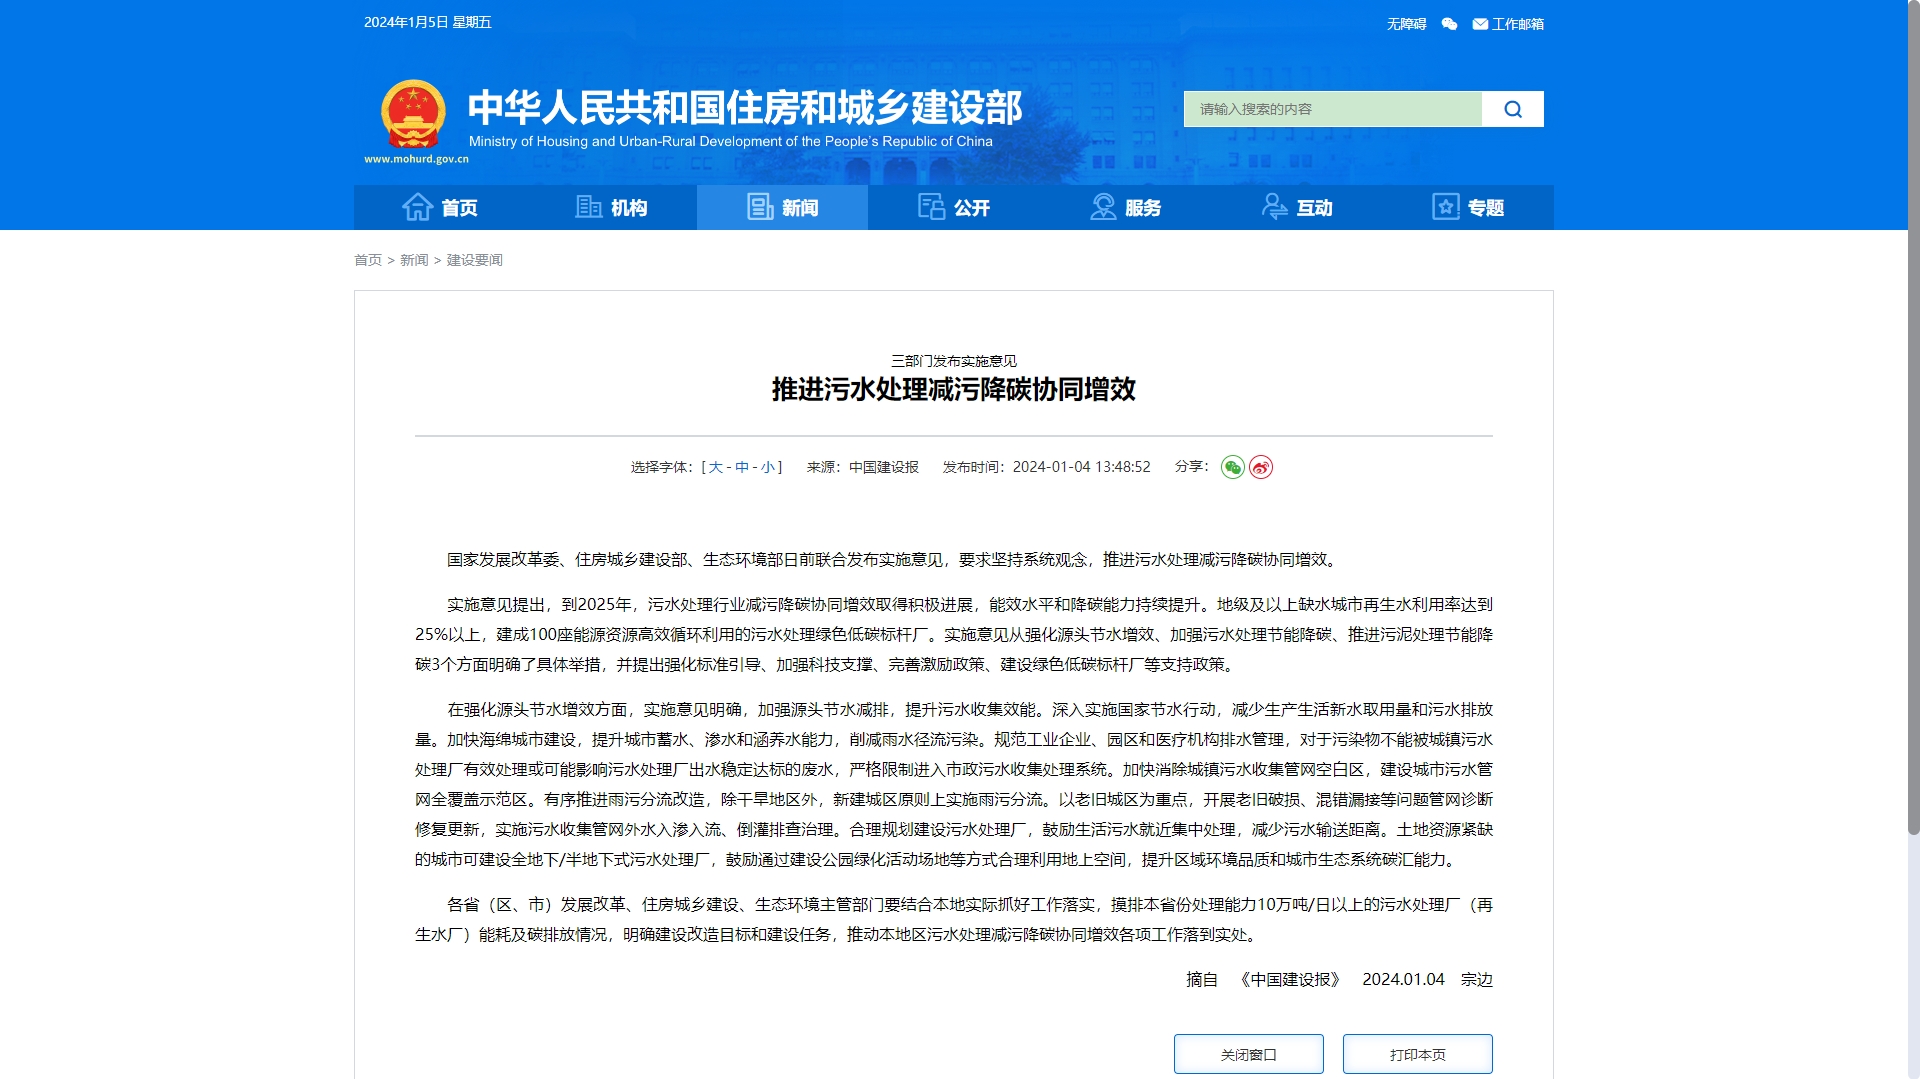The height and width of the screenshot is (1079, 1920).
Task: Click the 无障碍 accessibility link
Action: point(1406,24)
